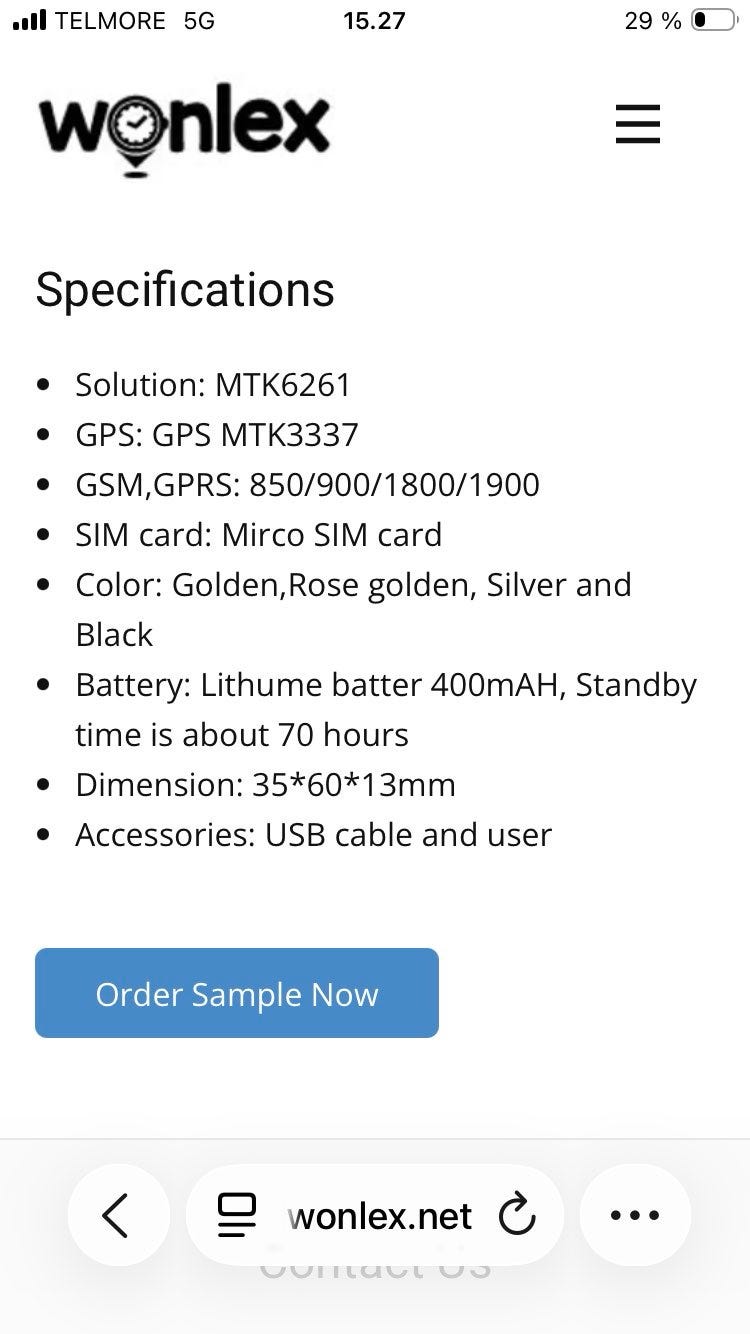Tap the GPS MTK3337 specification line

coord(216,435)
